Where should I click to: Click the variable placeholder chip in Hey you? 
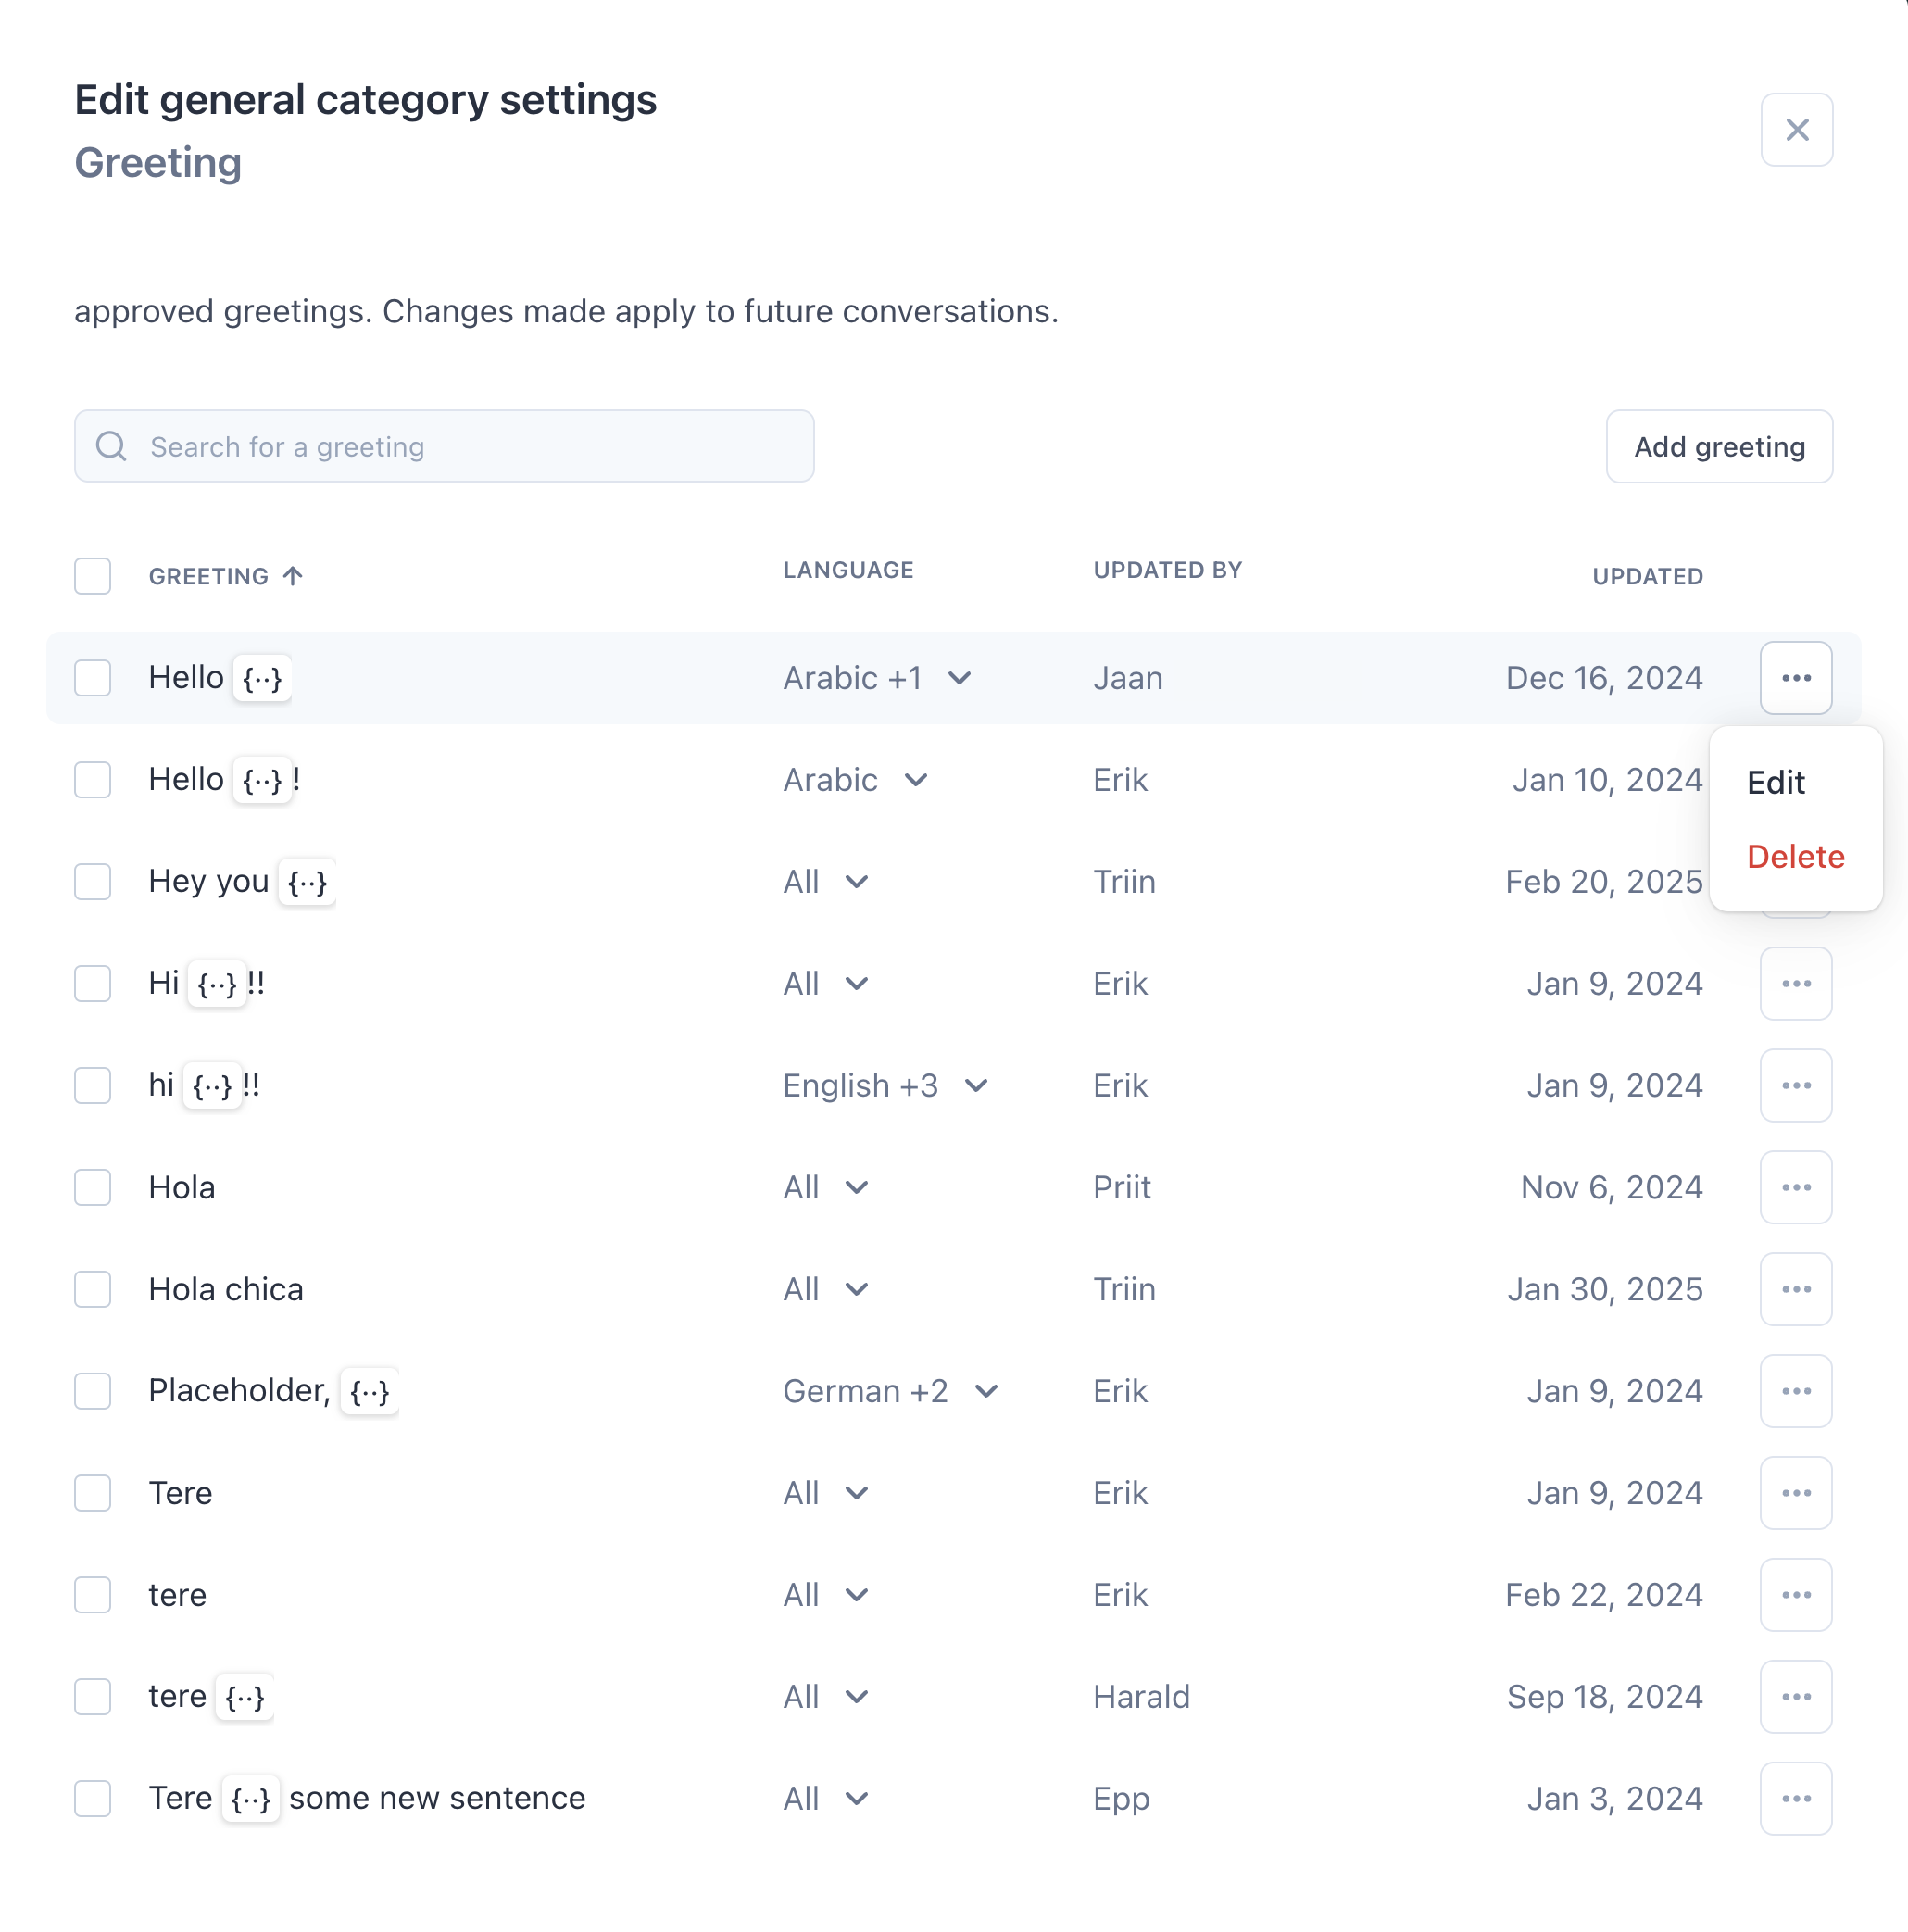point(307,882)
